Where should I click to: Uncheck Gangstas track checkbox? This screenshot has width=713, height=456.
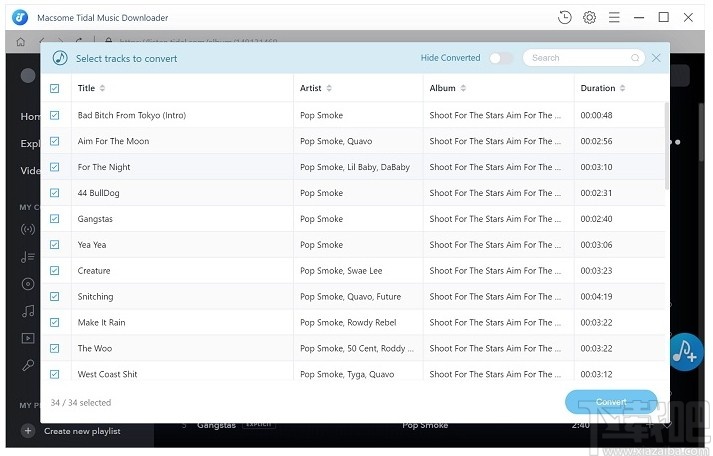point(55,219)
